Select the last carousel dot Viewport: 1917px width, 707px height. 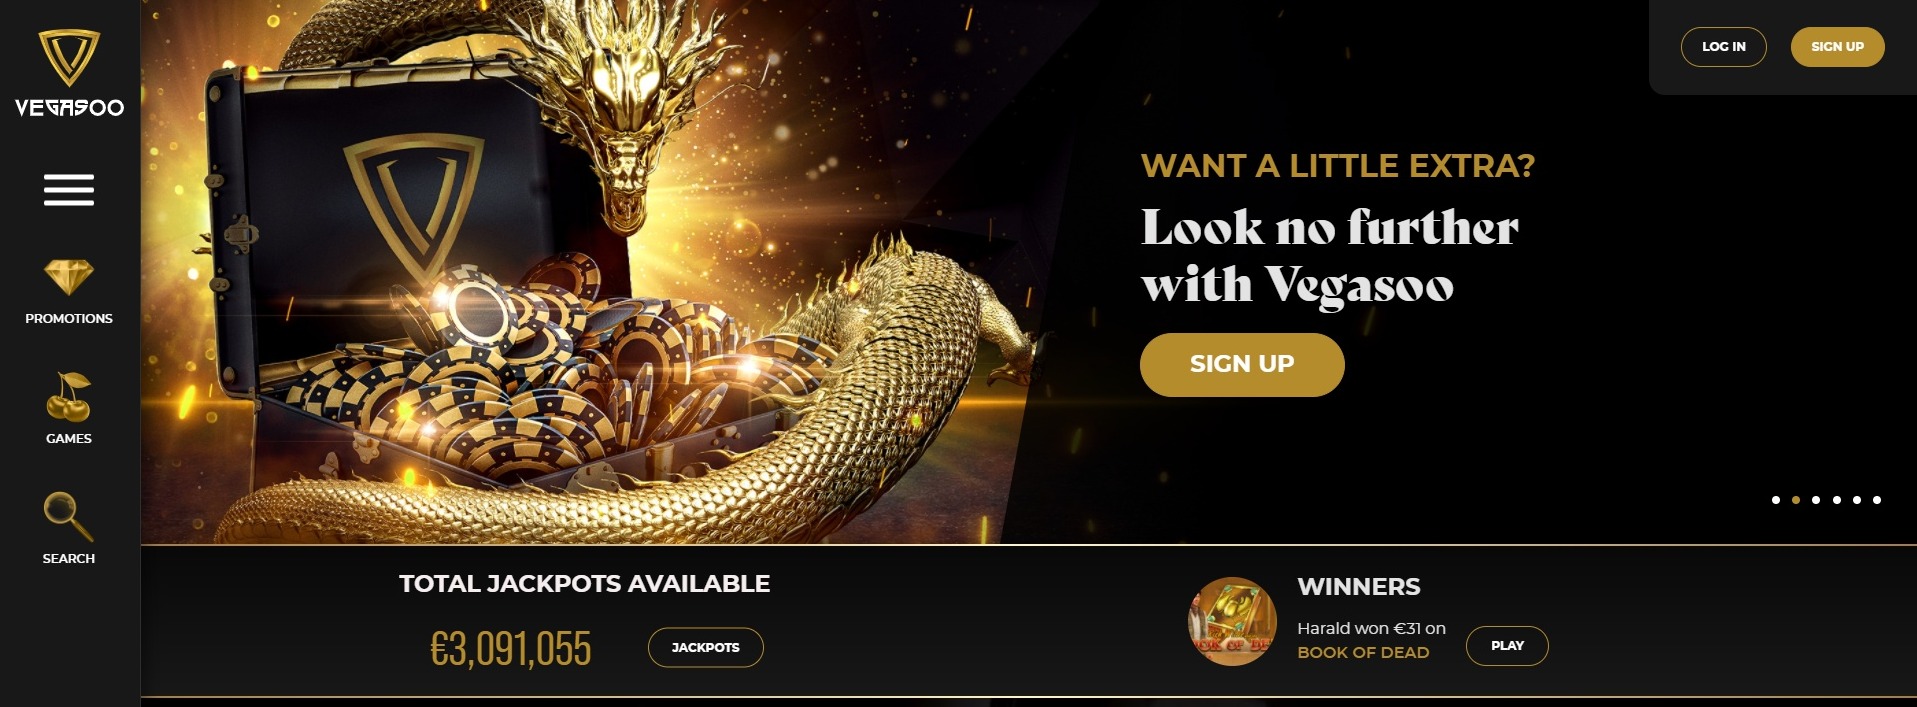pos(1877,500)
